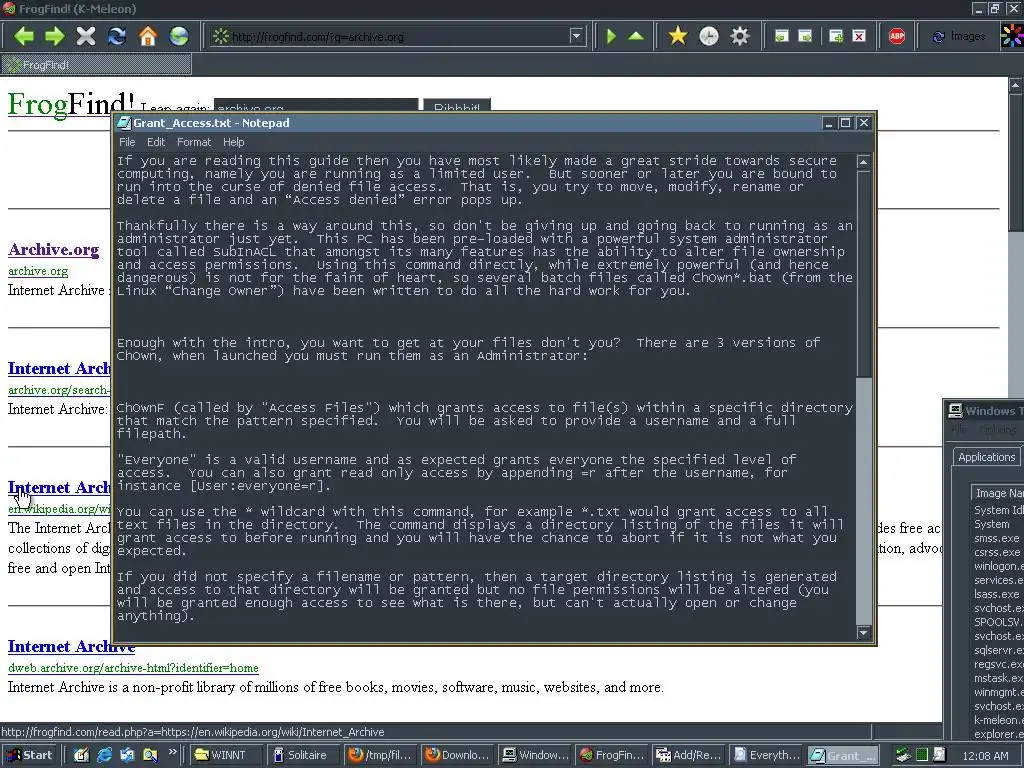Open the en.wikipedia.org Internet Archive result heading
The height and width of the screenshot is (768, 1024).
pos(59,487)
